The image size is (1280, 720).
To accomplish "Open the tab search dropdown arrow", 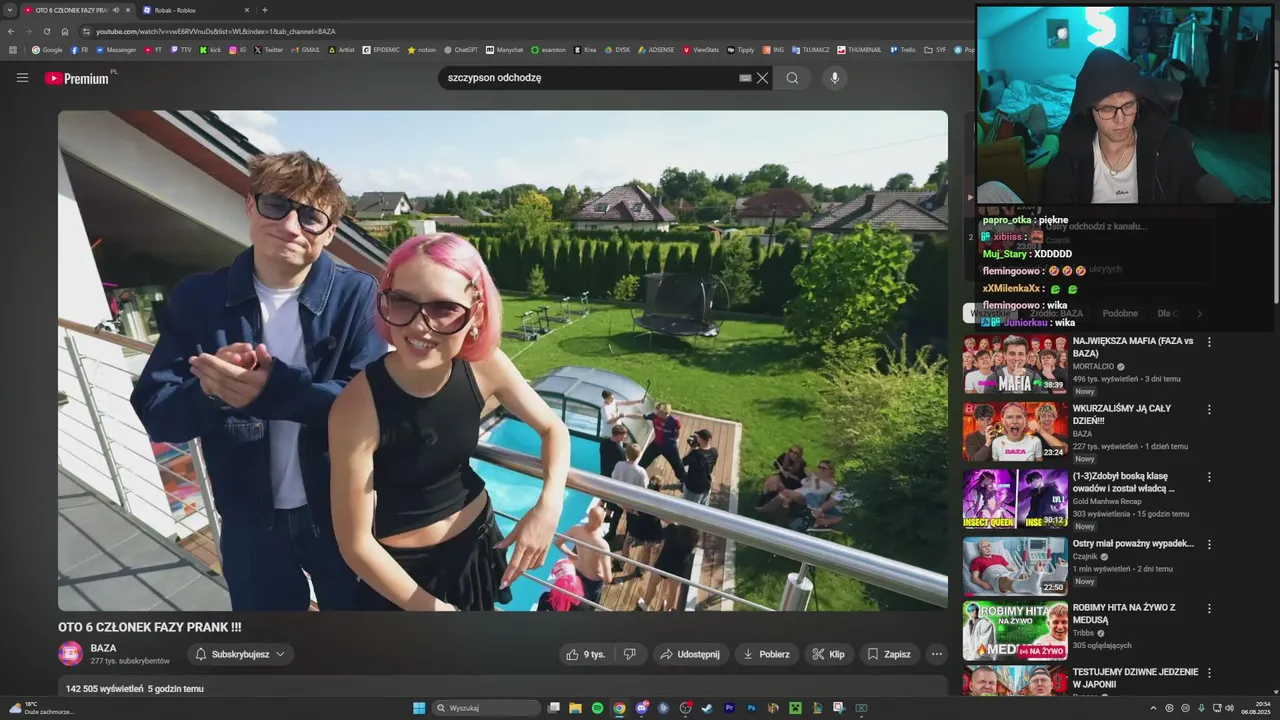I will click(10, 10).
